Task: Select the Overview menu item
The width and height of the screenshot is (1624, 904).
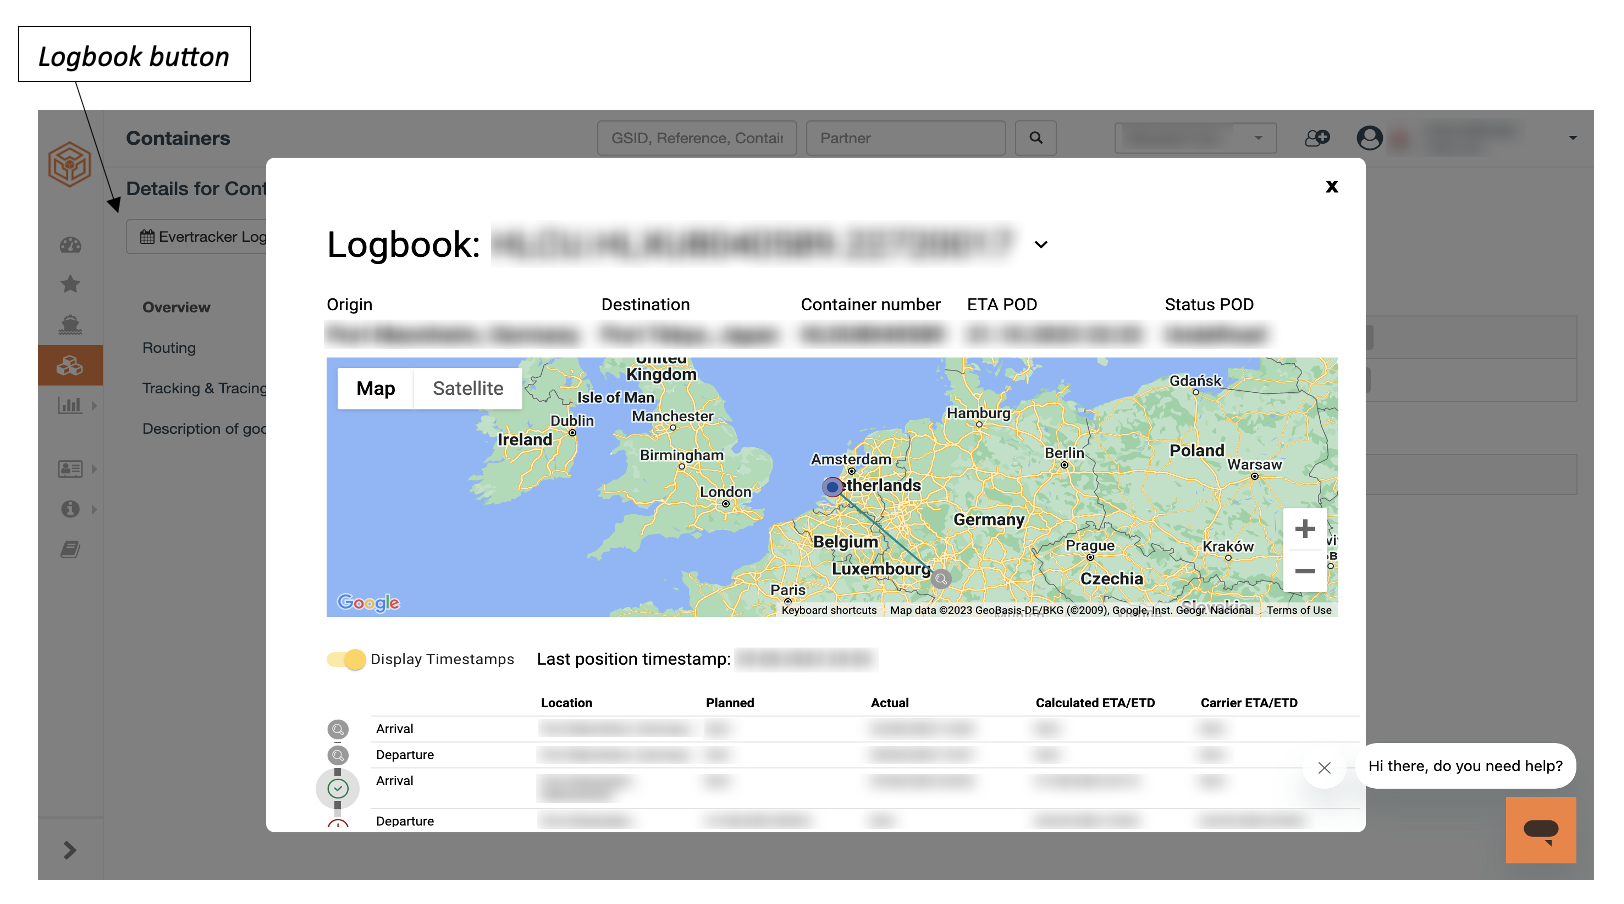Action: (x=176, y=307)
